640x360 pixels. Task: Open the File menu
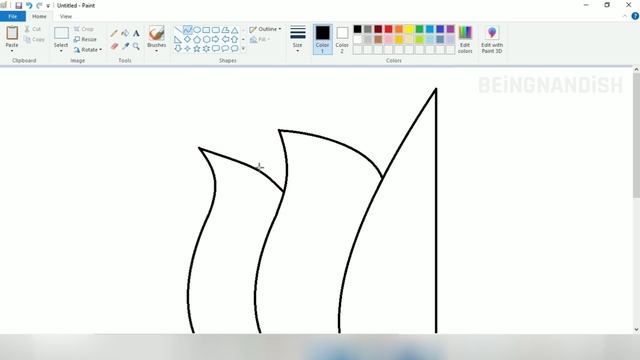(13, 16)
